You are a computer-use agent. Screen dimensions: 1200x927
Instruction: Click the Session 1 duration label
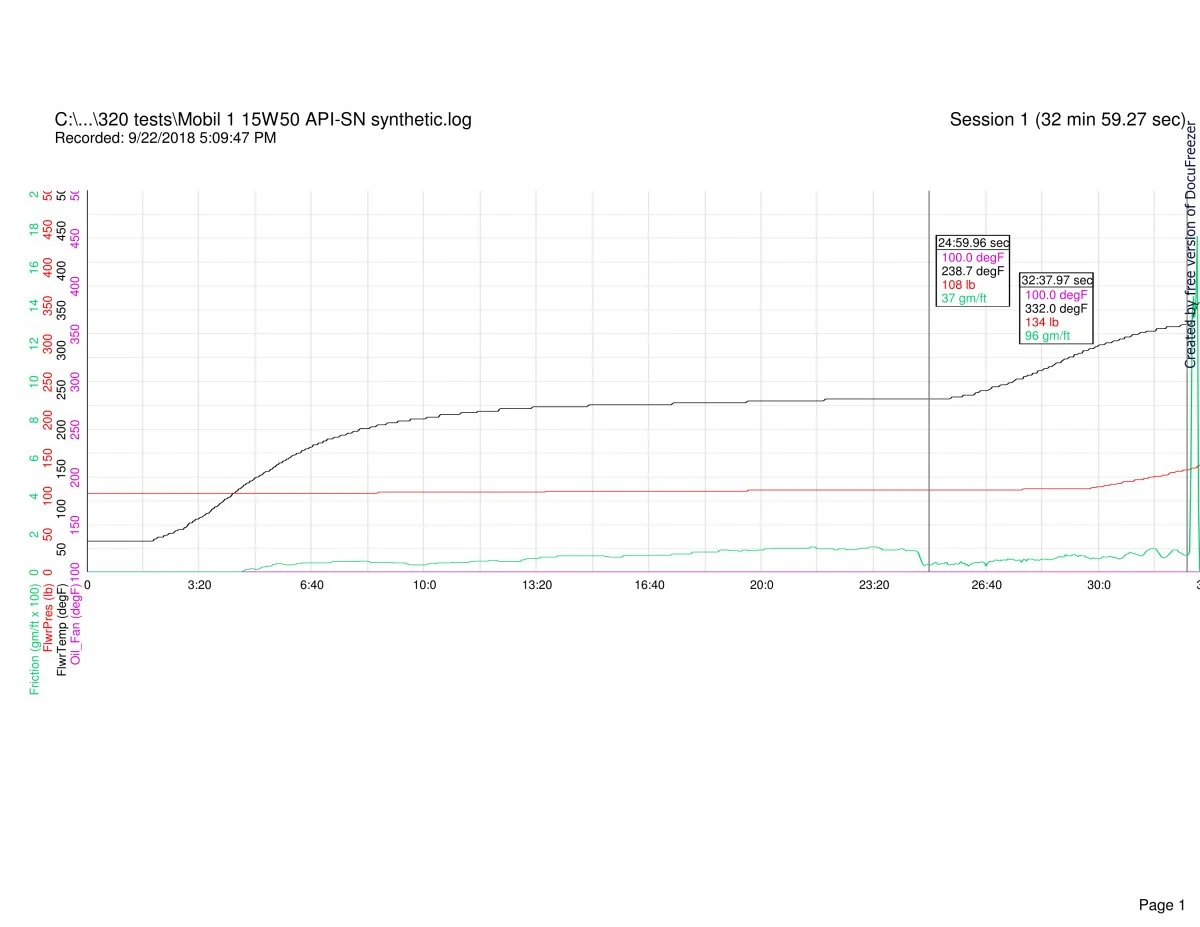pos(1067,120)
